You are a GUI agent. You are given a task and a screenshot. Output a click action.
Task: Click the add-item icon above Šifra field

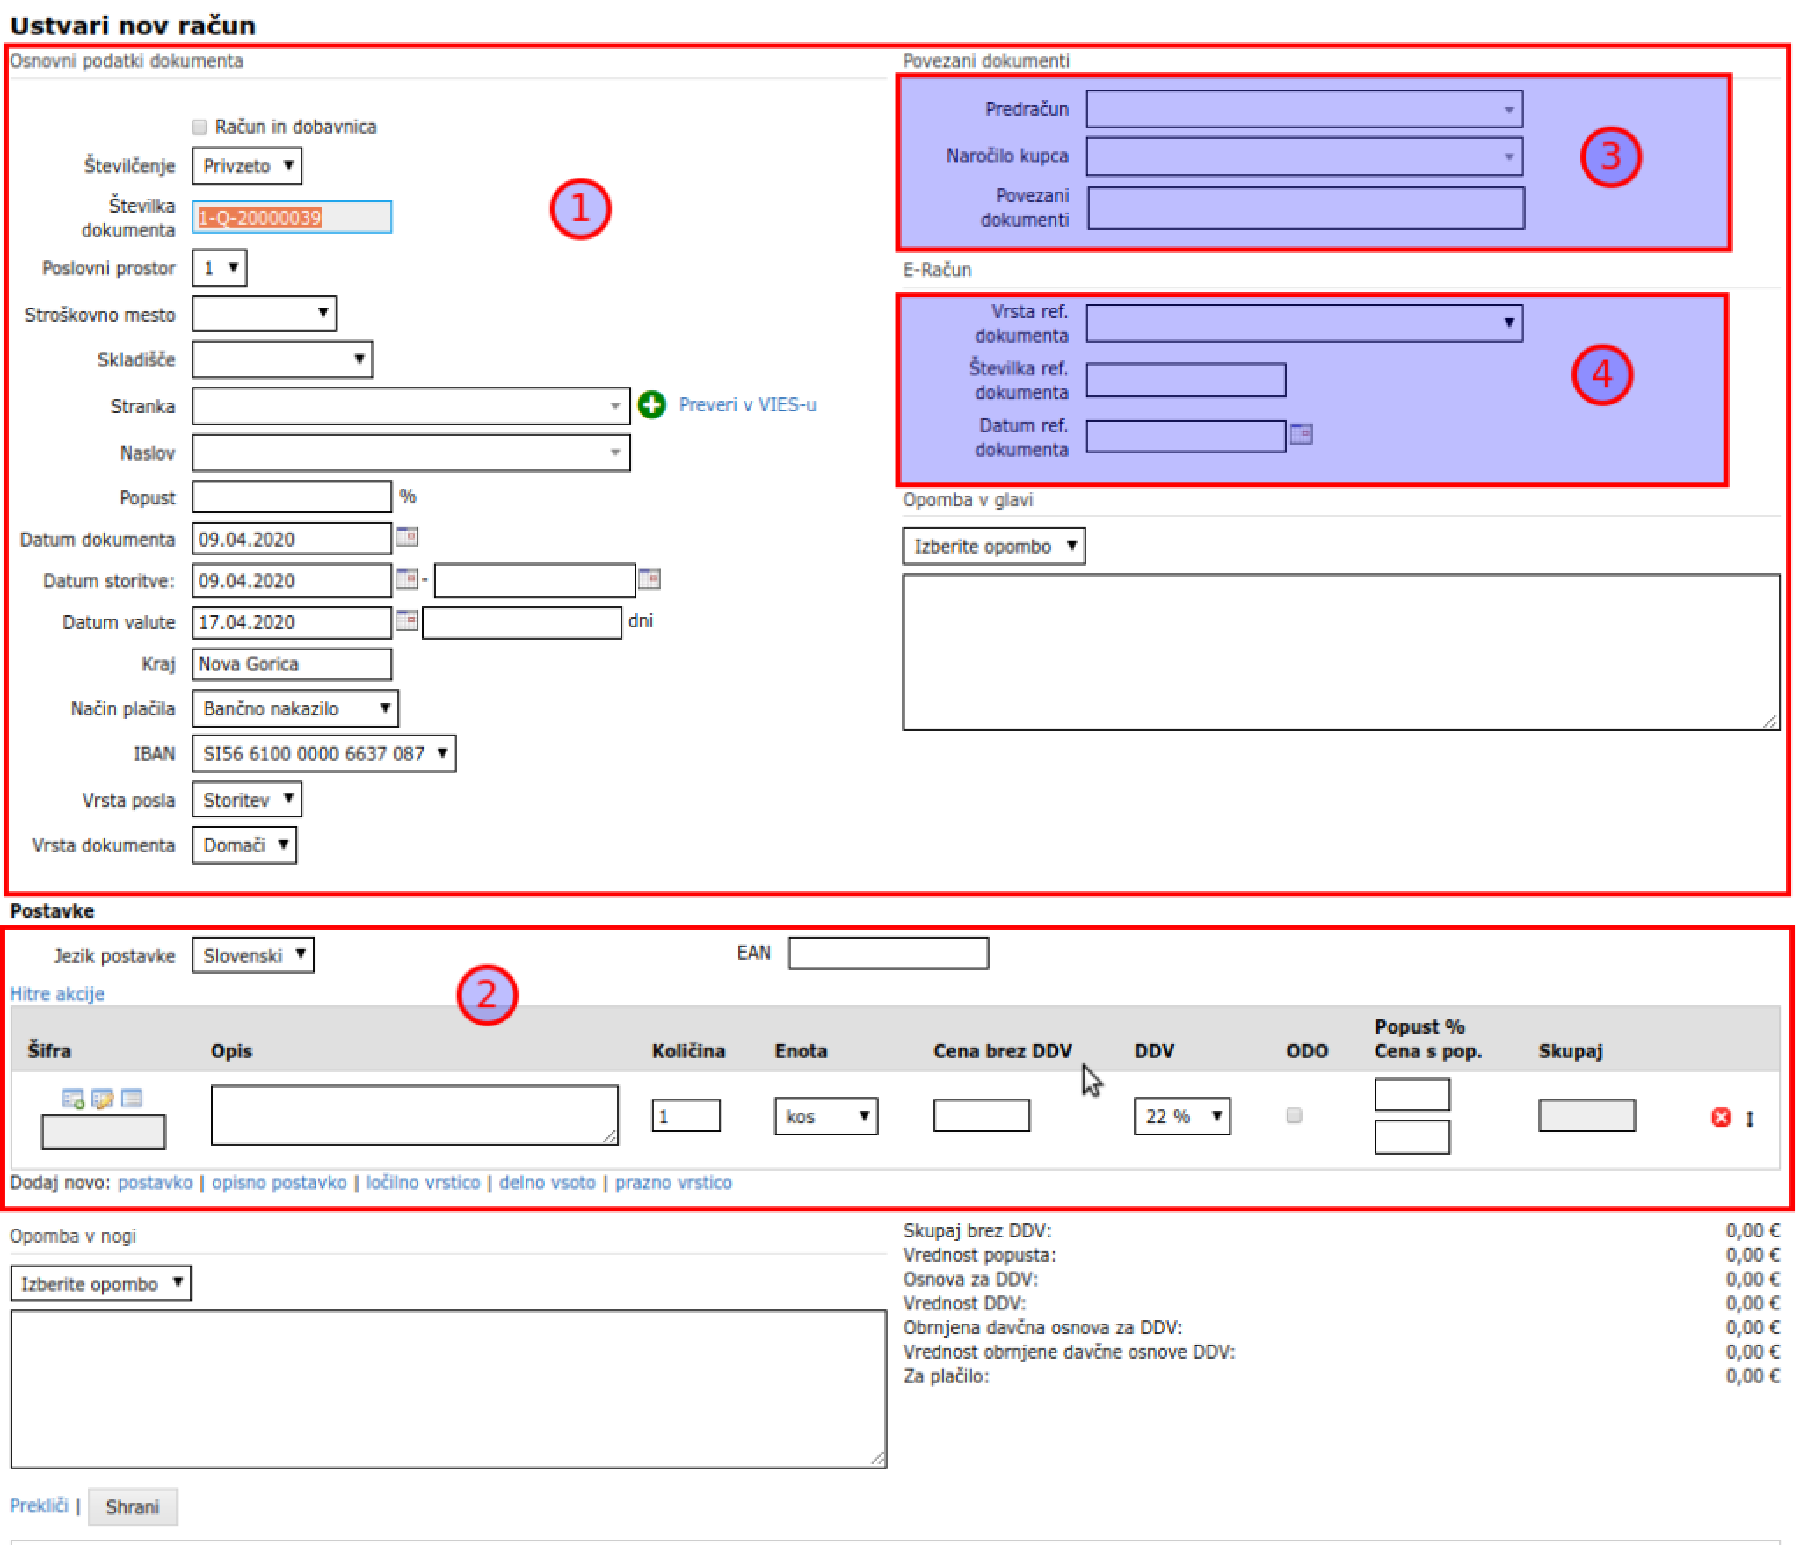pyautogui.click(x=72, y=1099)
